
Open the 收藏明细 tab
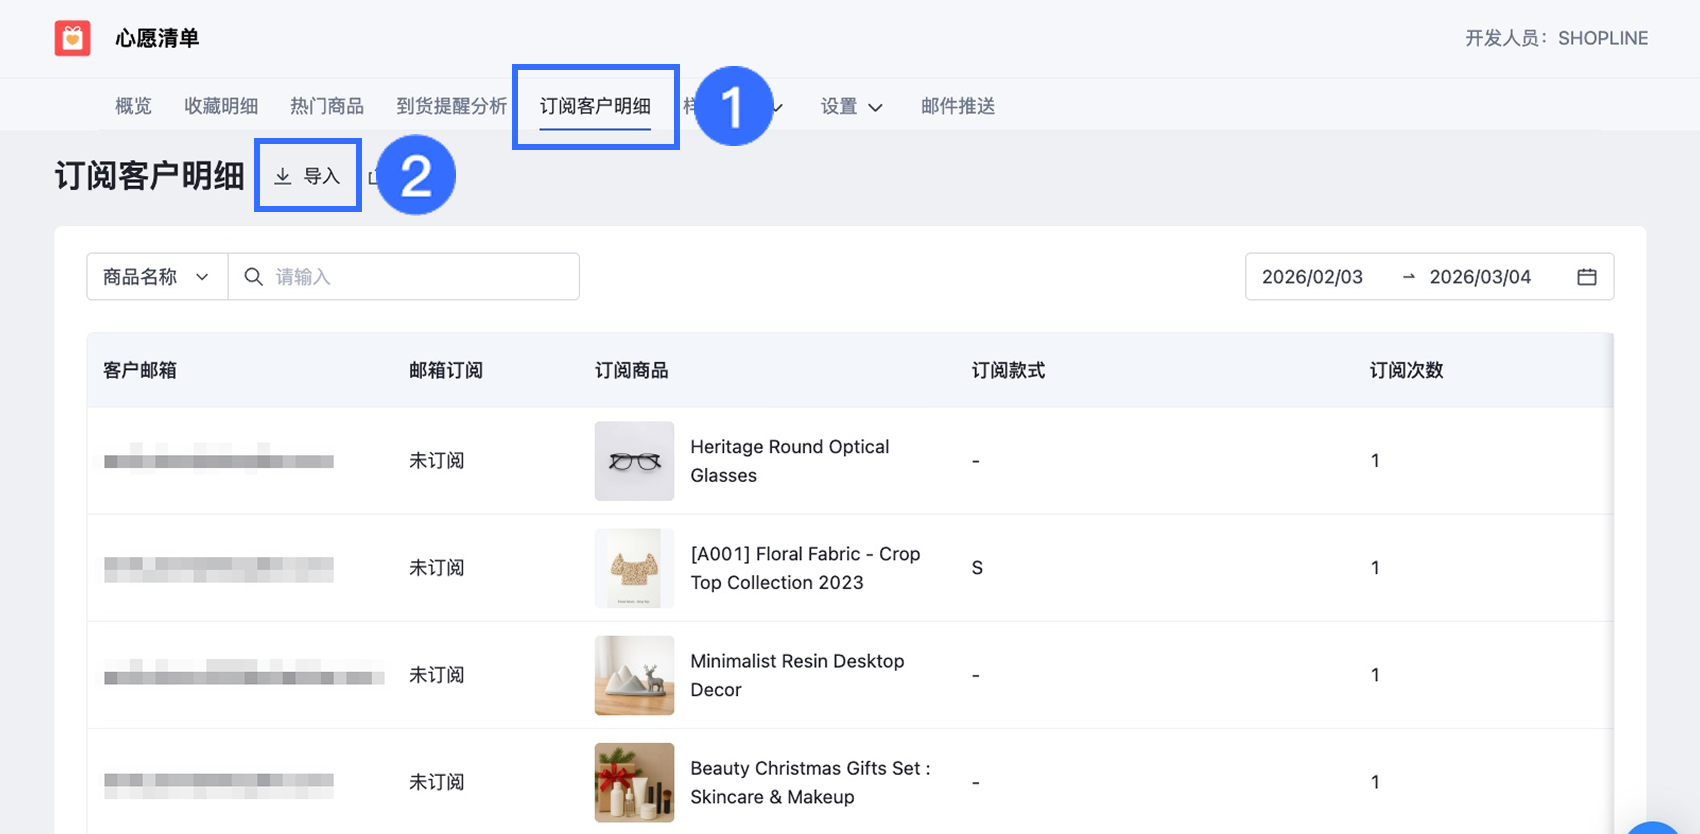(221, 106)
